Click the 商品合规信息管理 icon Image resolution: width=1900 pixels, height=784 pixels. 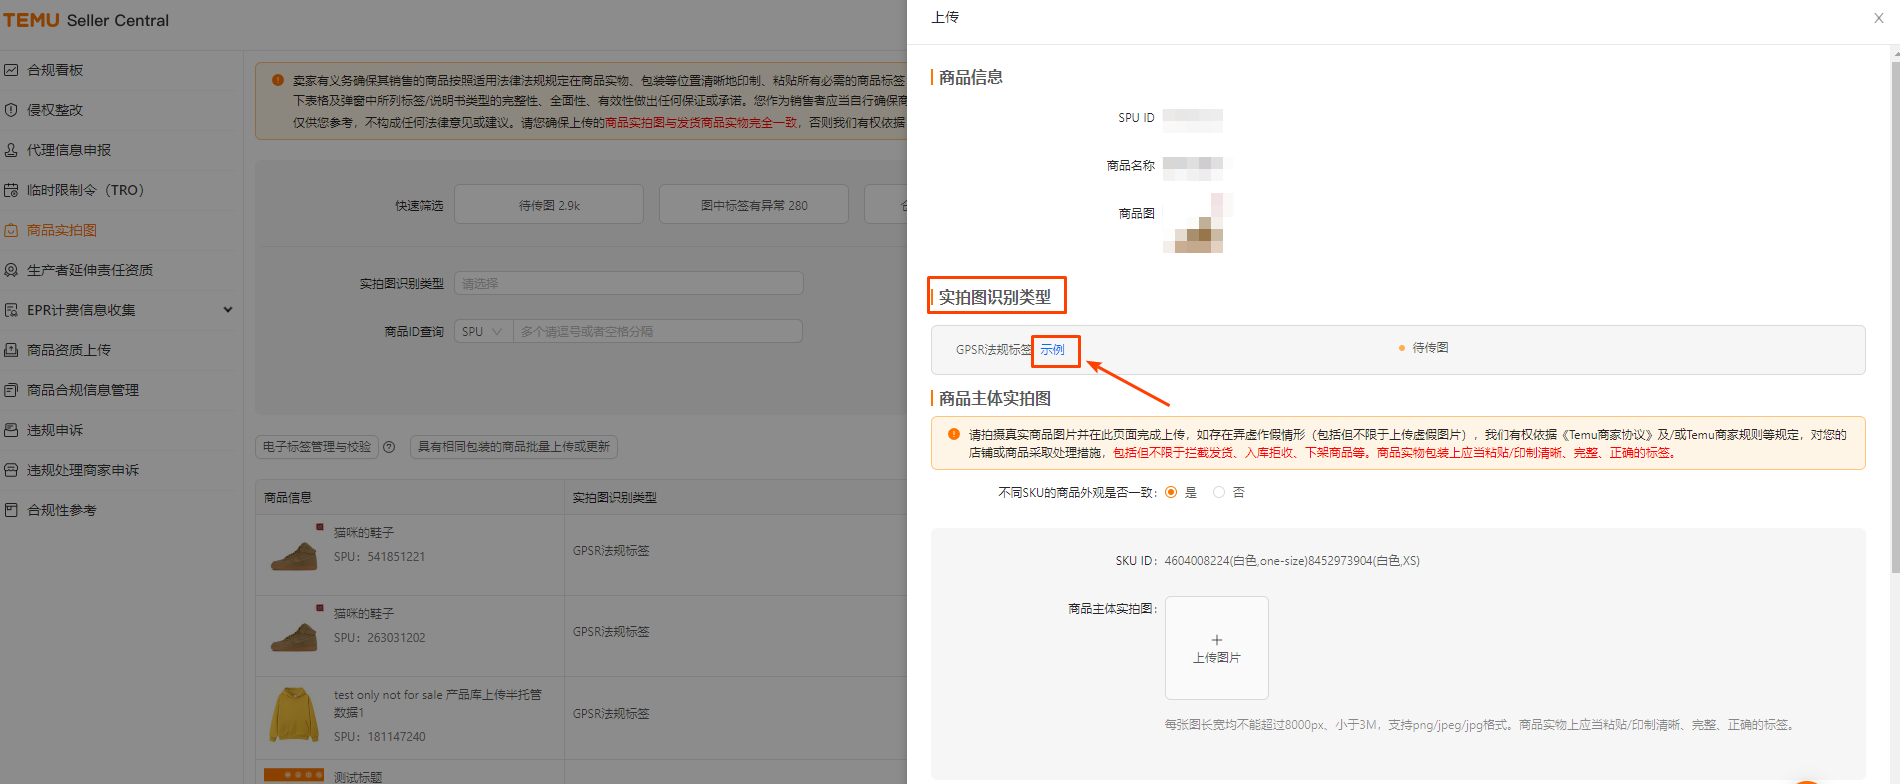[x=11, y=390]
